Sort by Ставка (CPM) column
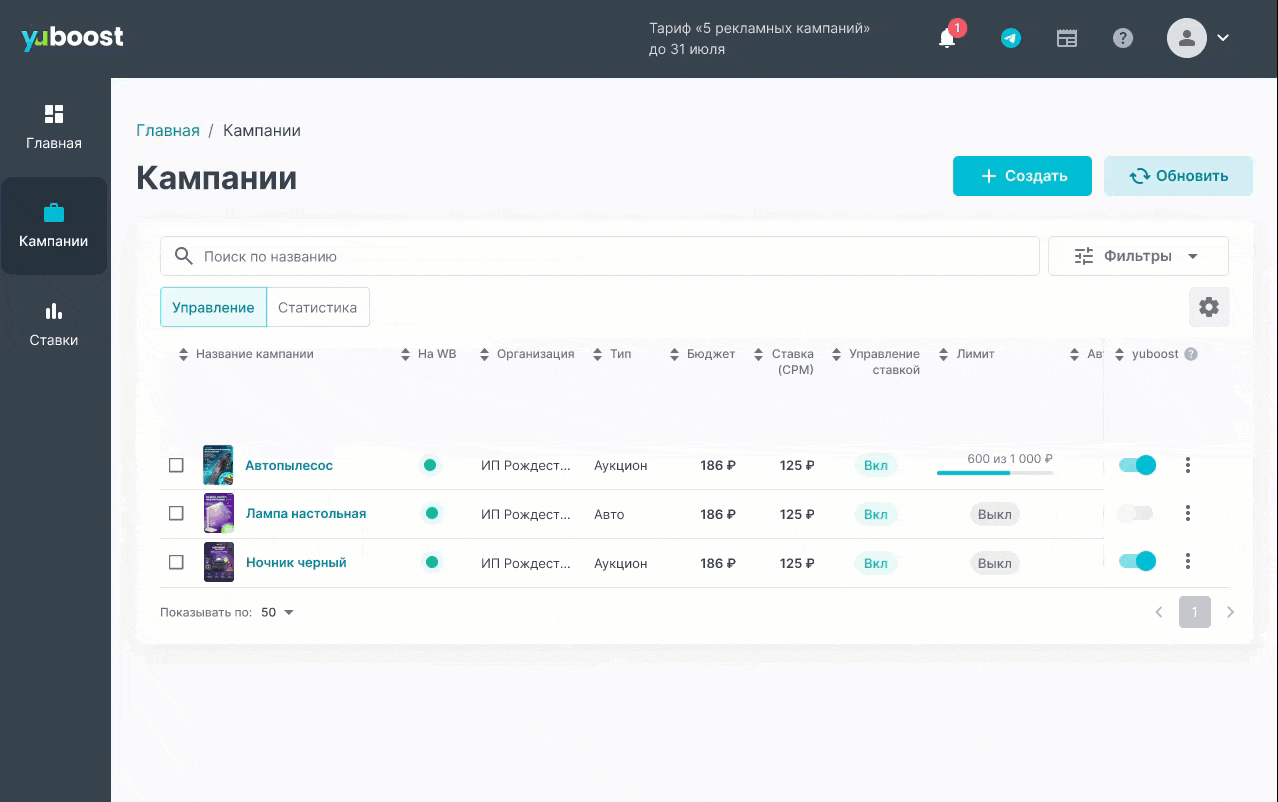Viewport: 1278px width, 802px height. 759,354
